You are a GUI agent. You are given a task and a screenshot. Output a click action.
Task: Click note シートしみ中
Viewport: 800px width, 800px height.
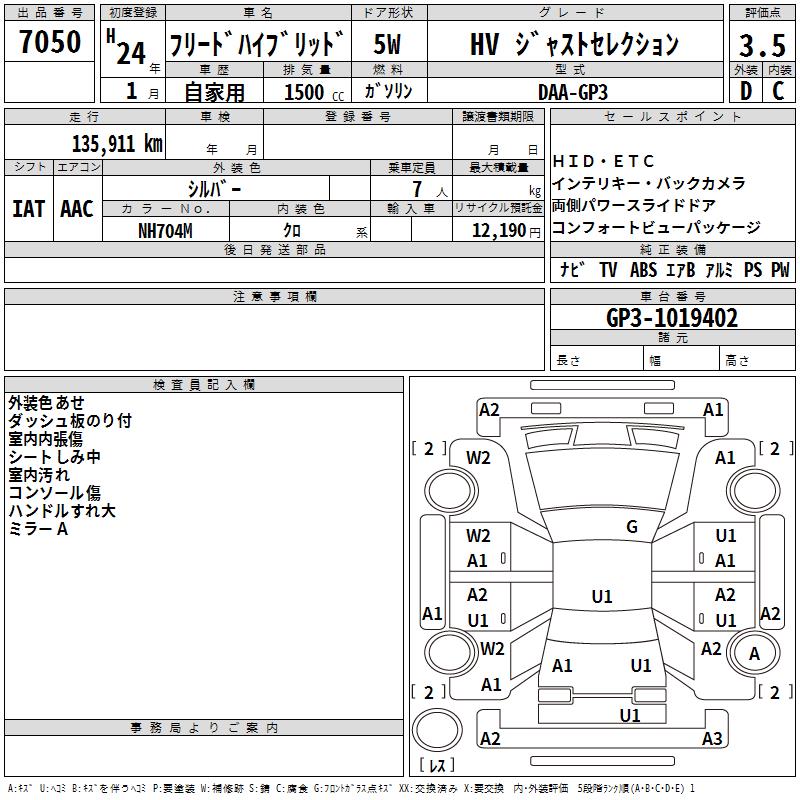[x=54, y=457]
